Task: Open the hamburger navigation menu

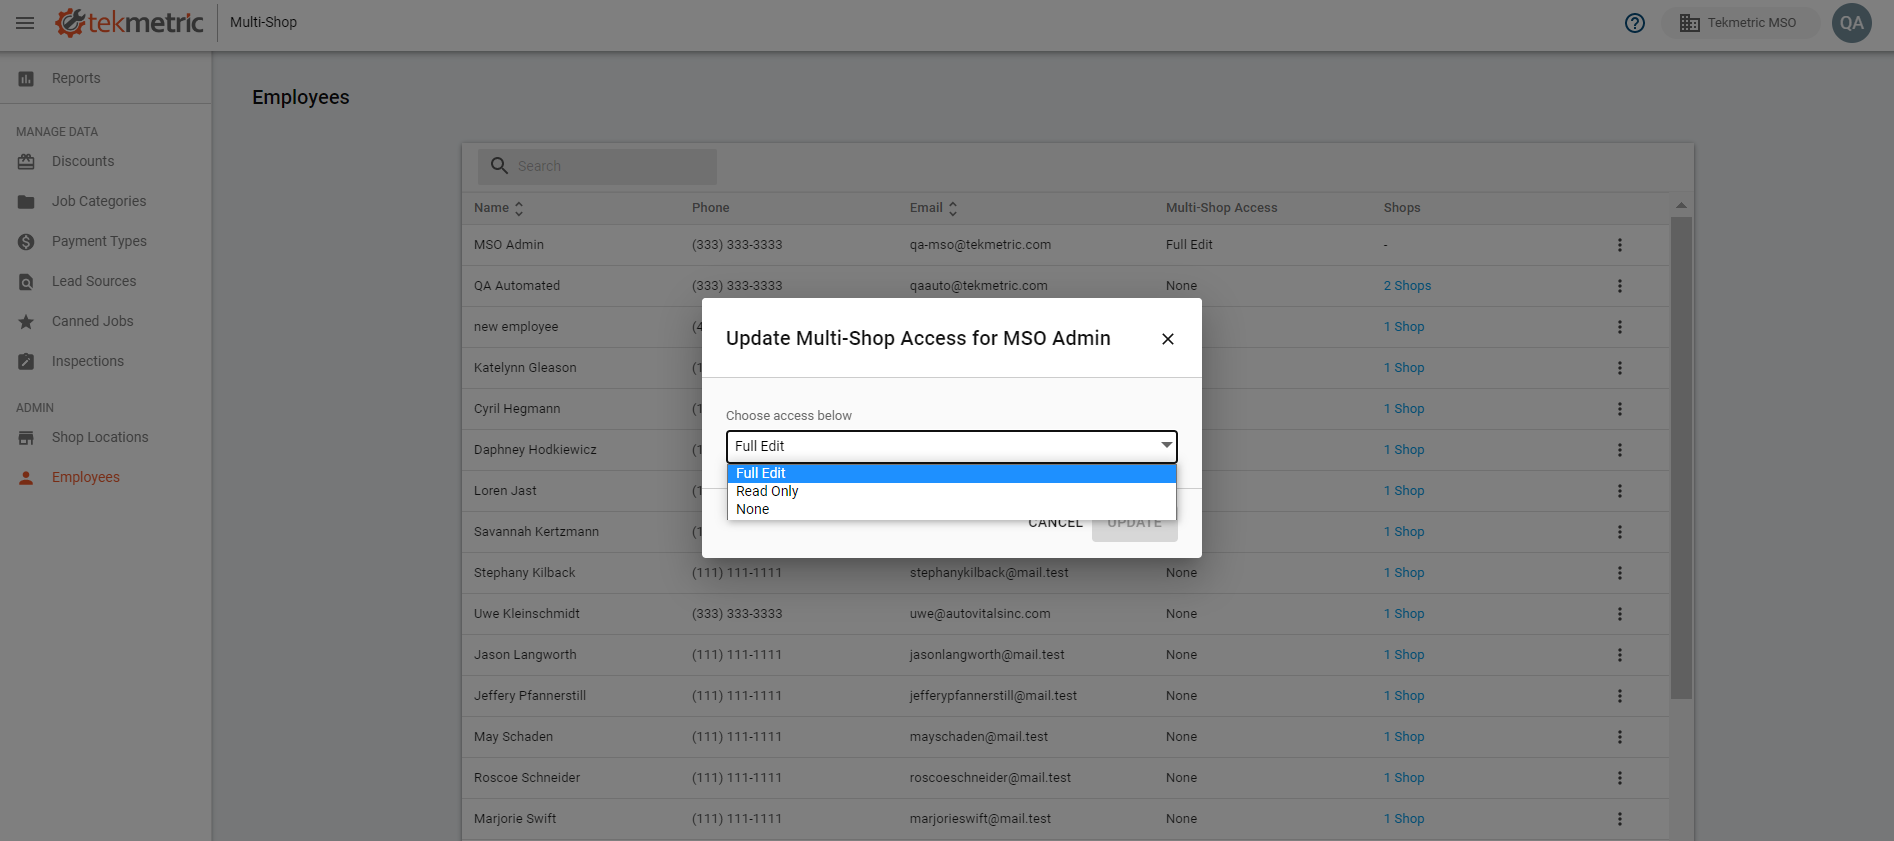Action: [x=25, y=22]
